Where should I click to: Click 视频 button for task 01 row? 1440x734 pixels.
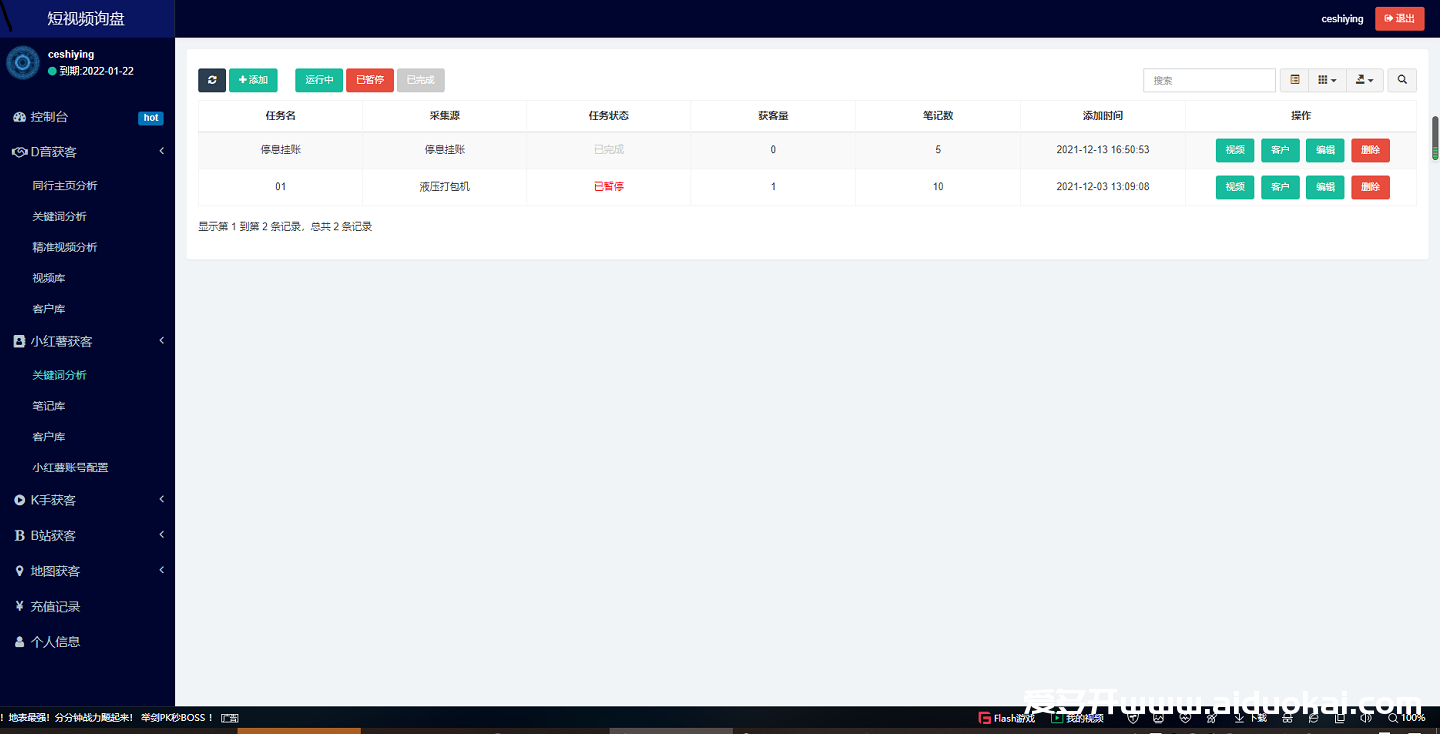[x=1235, y=187]
